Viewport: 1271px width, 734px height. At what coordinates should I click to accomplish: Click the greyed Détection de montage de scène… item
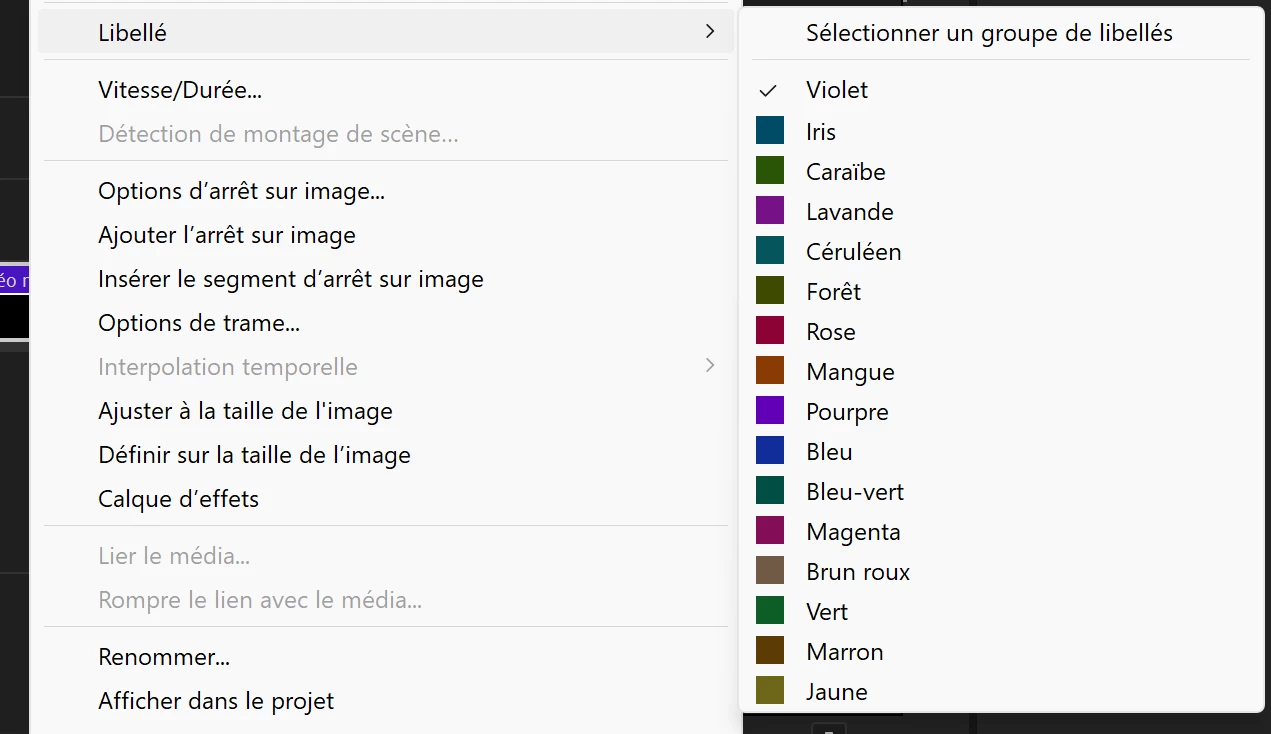[278, 134]
